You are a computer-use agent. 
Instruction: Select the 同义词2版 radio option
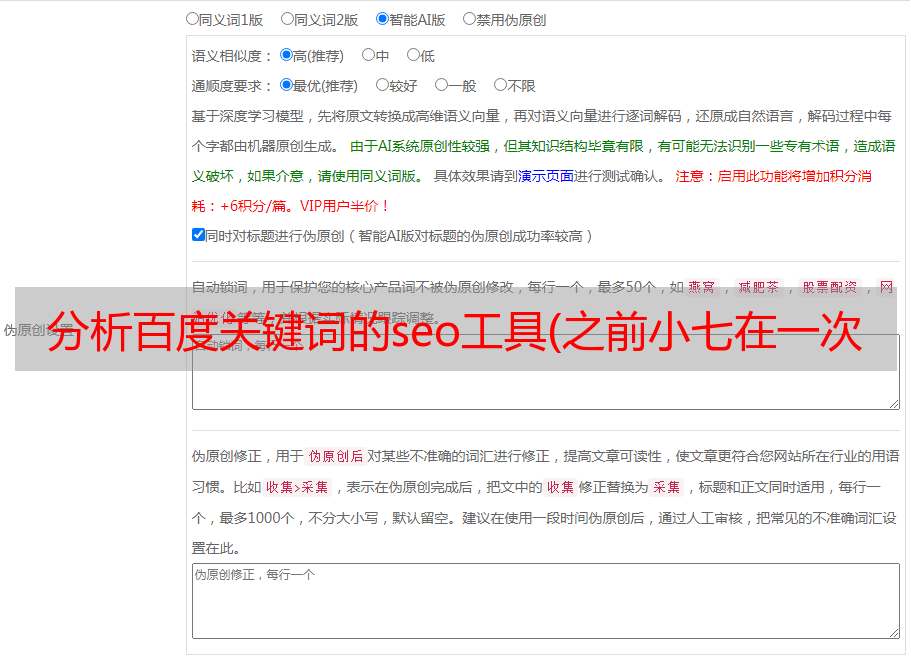pos(287,19)
